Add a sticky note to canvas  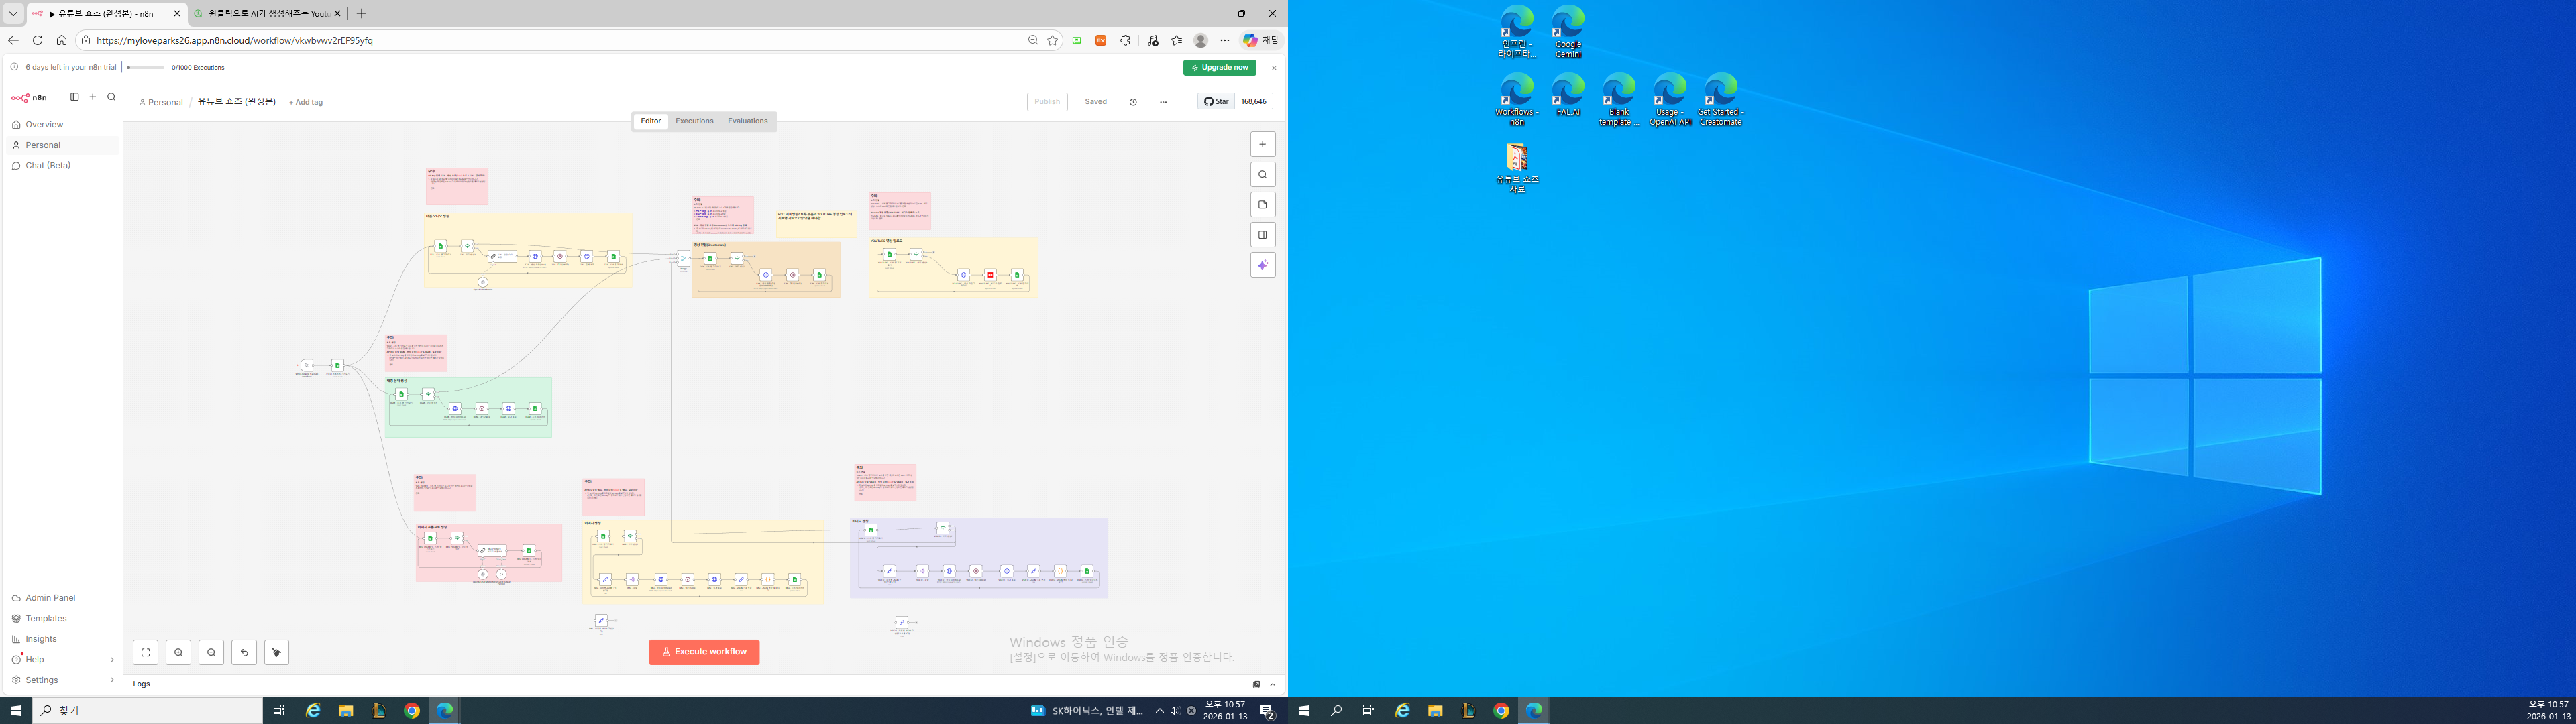1262,205
